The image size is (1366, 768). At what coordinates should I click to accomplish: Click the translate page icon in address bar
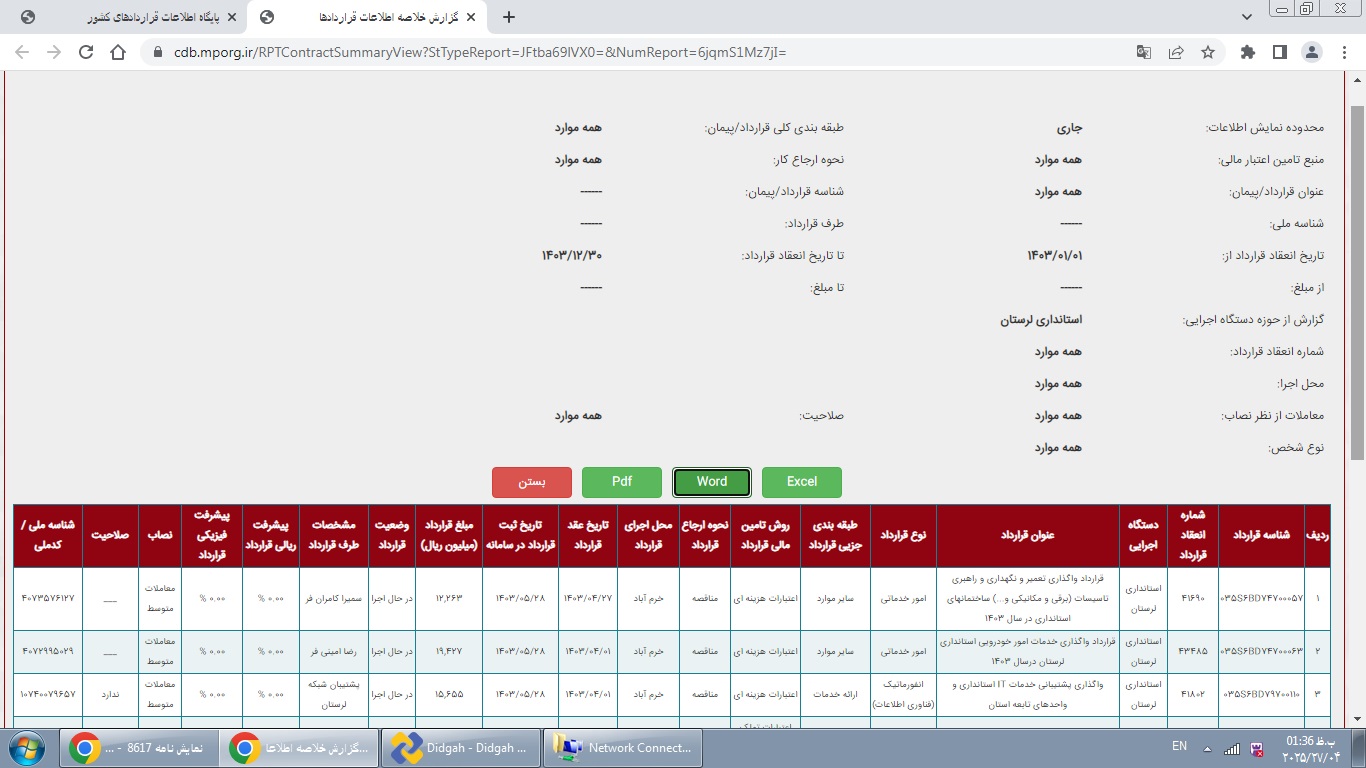(x=1144, y=52)
